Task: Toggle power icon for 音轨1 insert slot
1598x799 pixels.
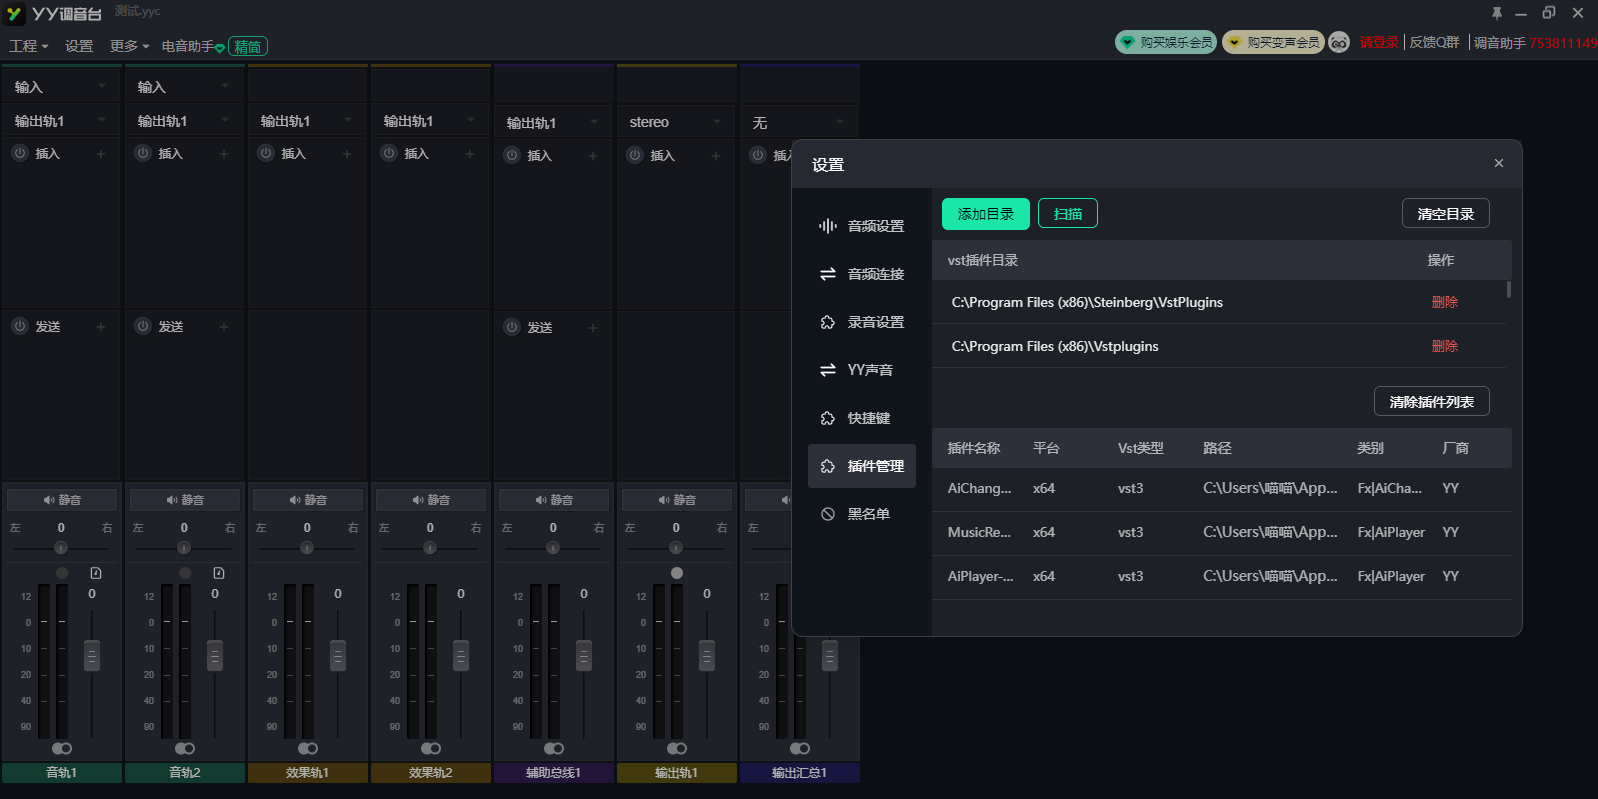Action: click(20, 153)
